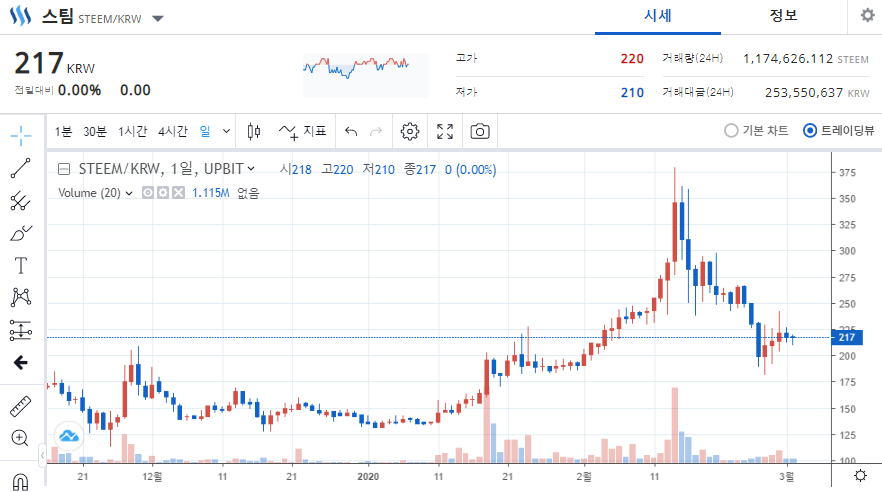
Task: Switch to the 정보 tab
Action: pyautogui.click(x=784, y=16)
